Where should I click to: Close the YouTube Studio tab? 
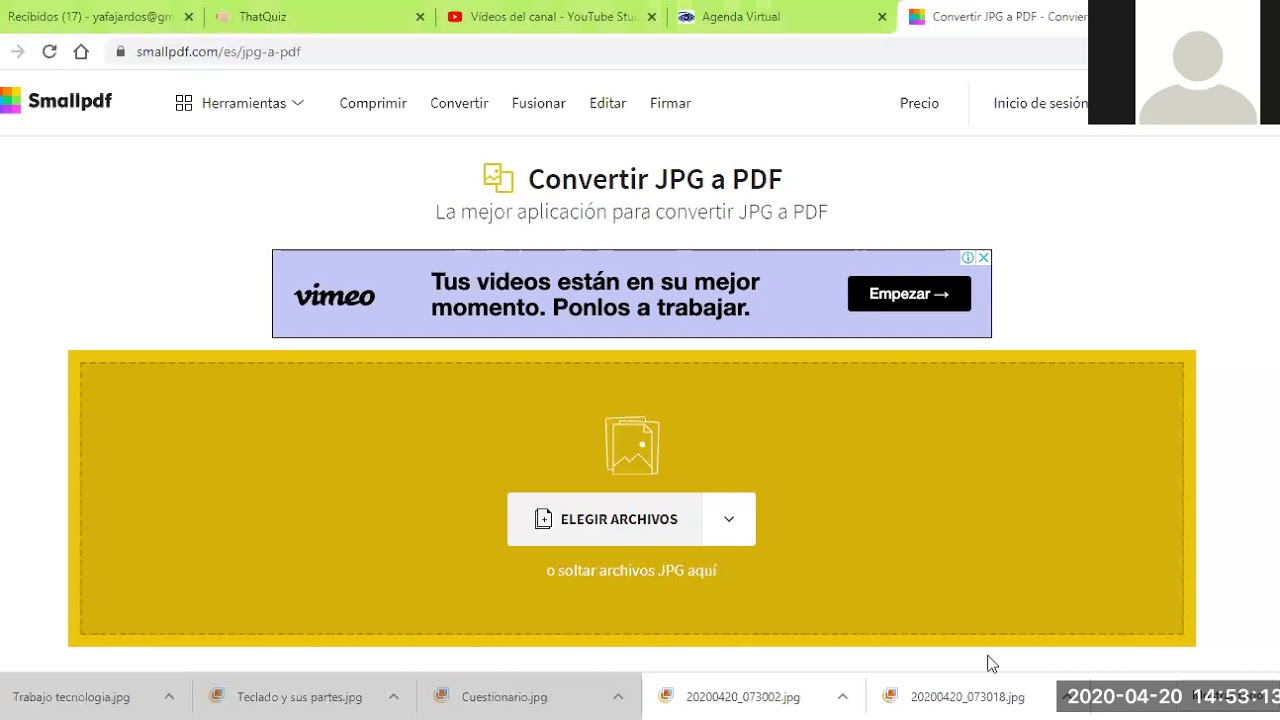point(651,17)
